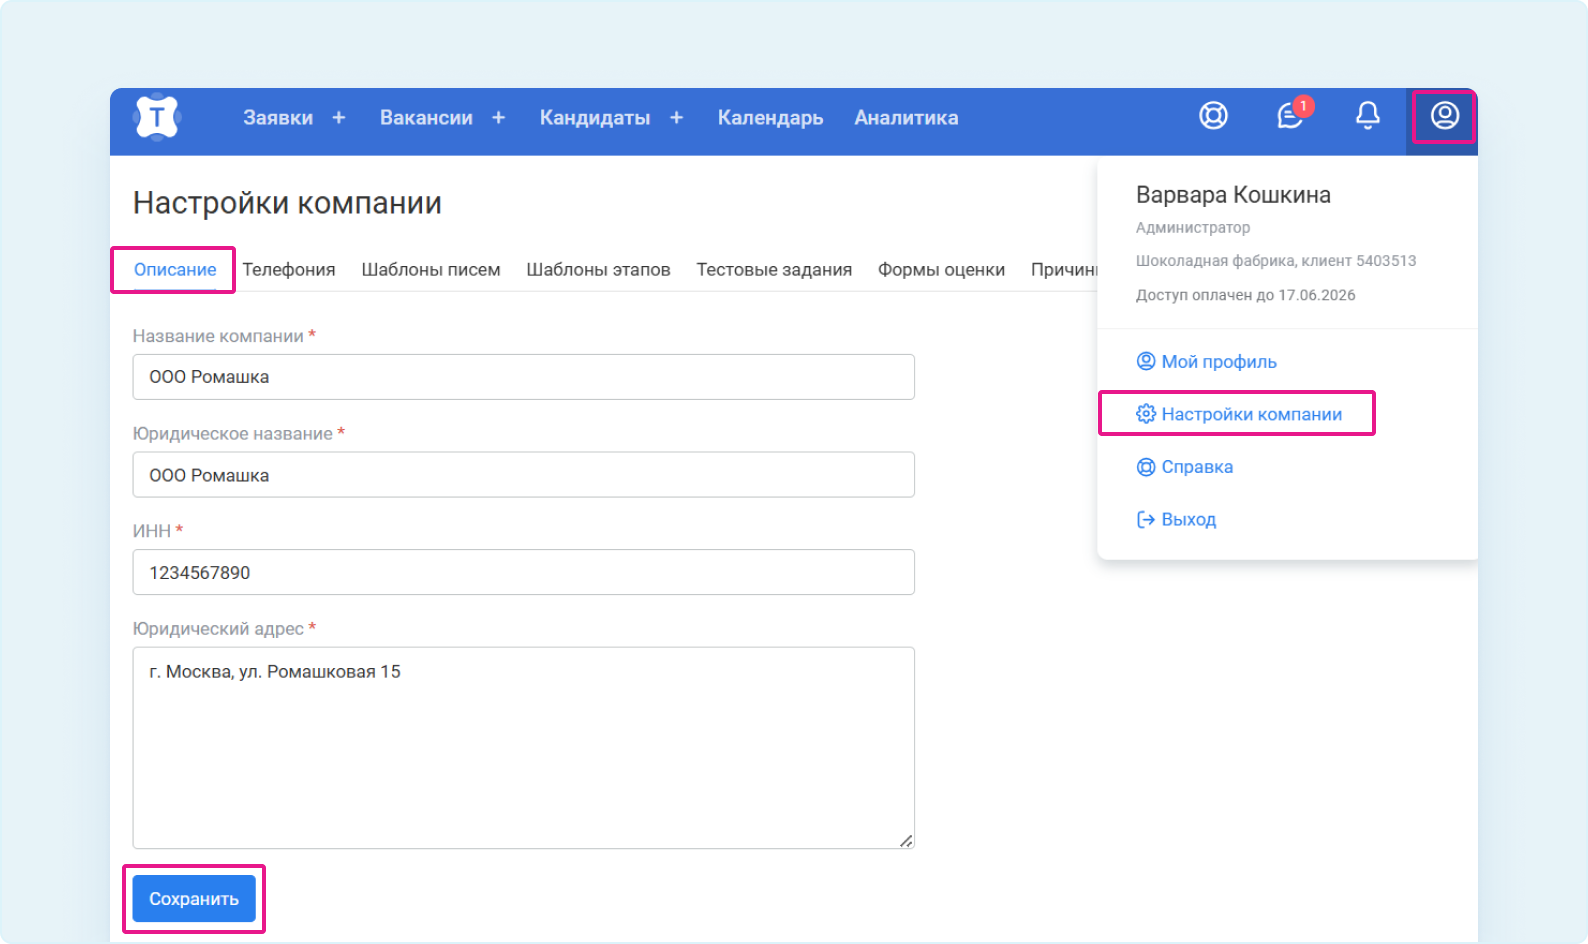Viewport: 1588px width, 944px height.
Task: Click Выход to log out
Action: 1188,520
